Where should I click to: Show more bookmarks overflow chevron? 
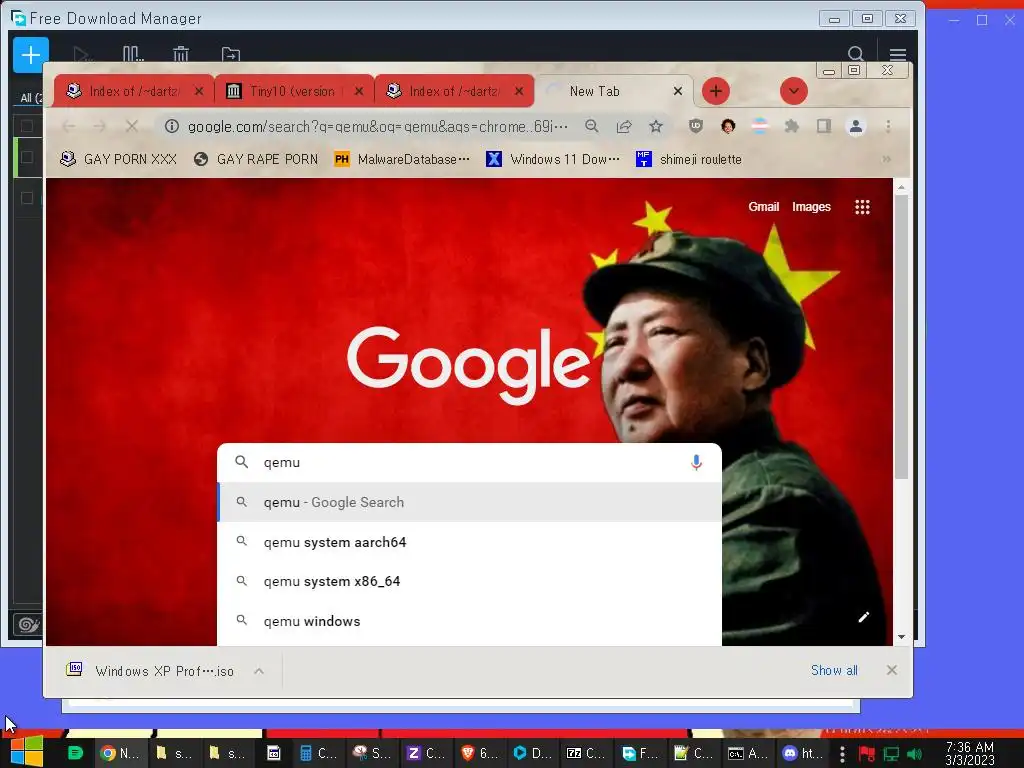click(886, 159)
